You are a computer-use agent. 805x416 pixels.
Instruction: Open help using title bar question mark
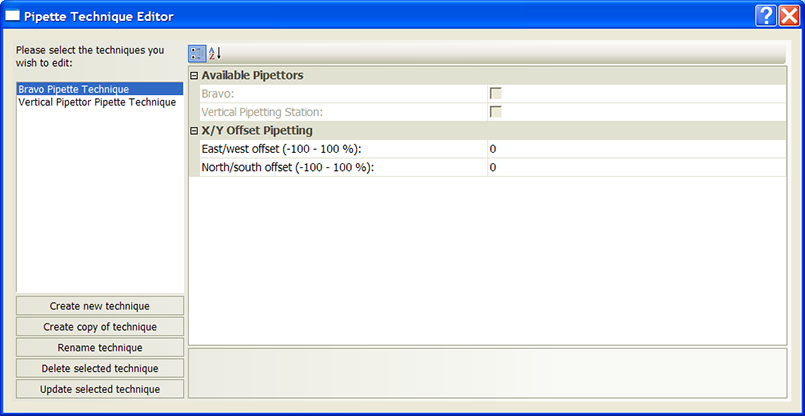[765, 16]
